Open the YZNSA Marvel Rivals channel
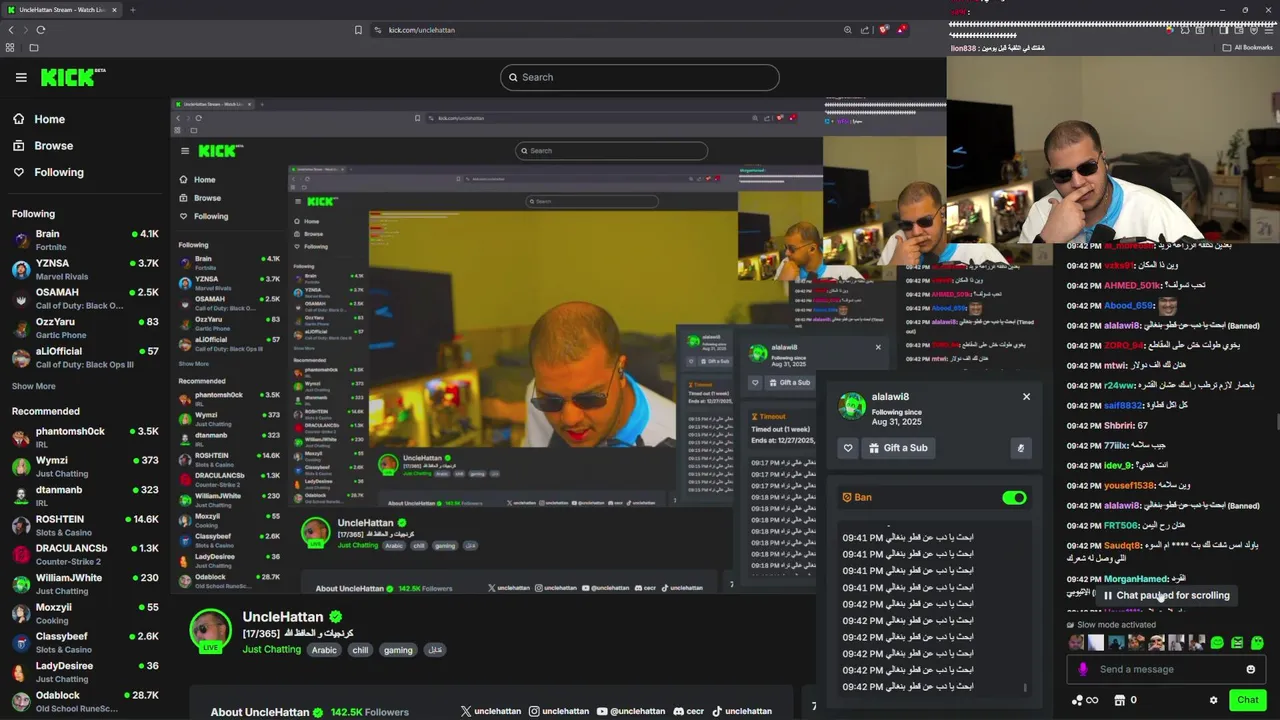This screenshot has width=1280, height=720. (85, 269)
